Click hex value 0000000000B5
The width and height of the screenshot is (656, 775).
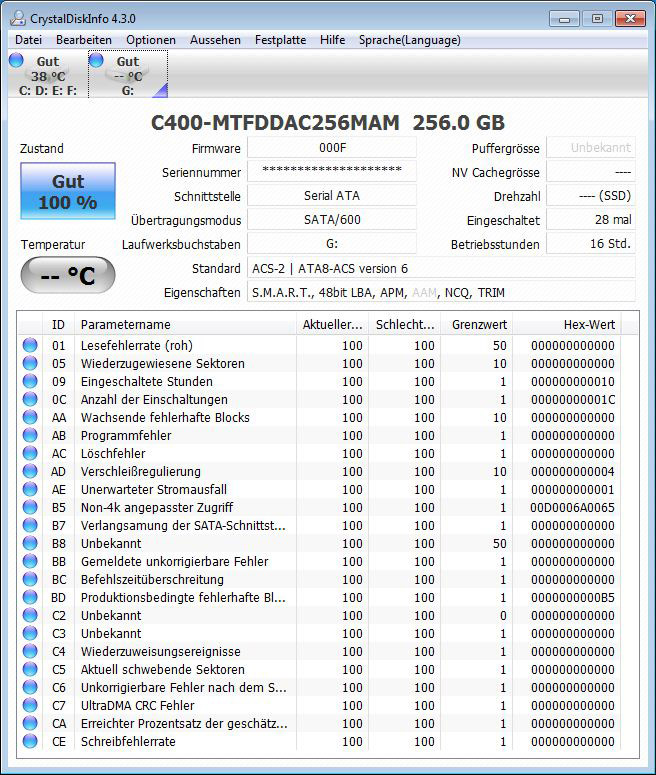click(x=572, y=598)
